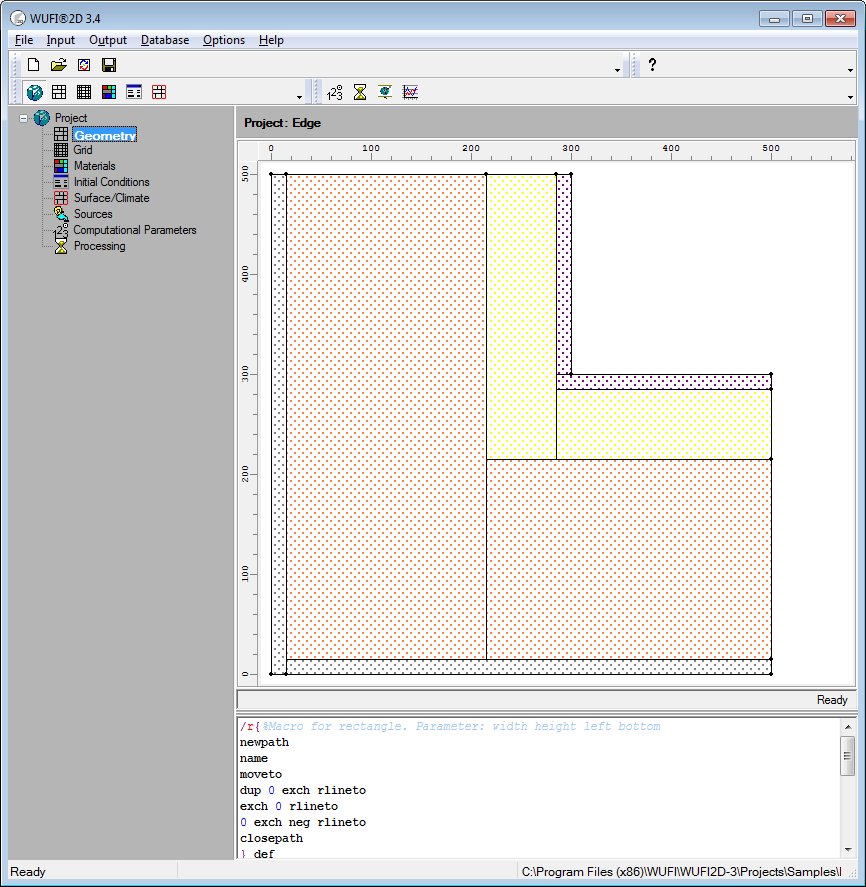Open the Output menu
Image resolution: width=866 pixels, height=887 pixels.
(x=108, y=40)
